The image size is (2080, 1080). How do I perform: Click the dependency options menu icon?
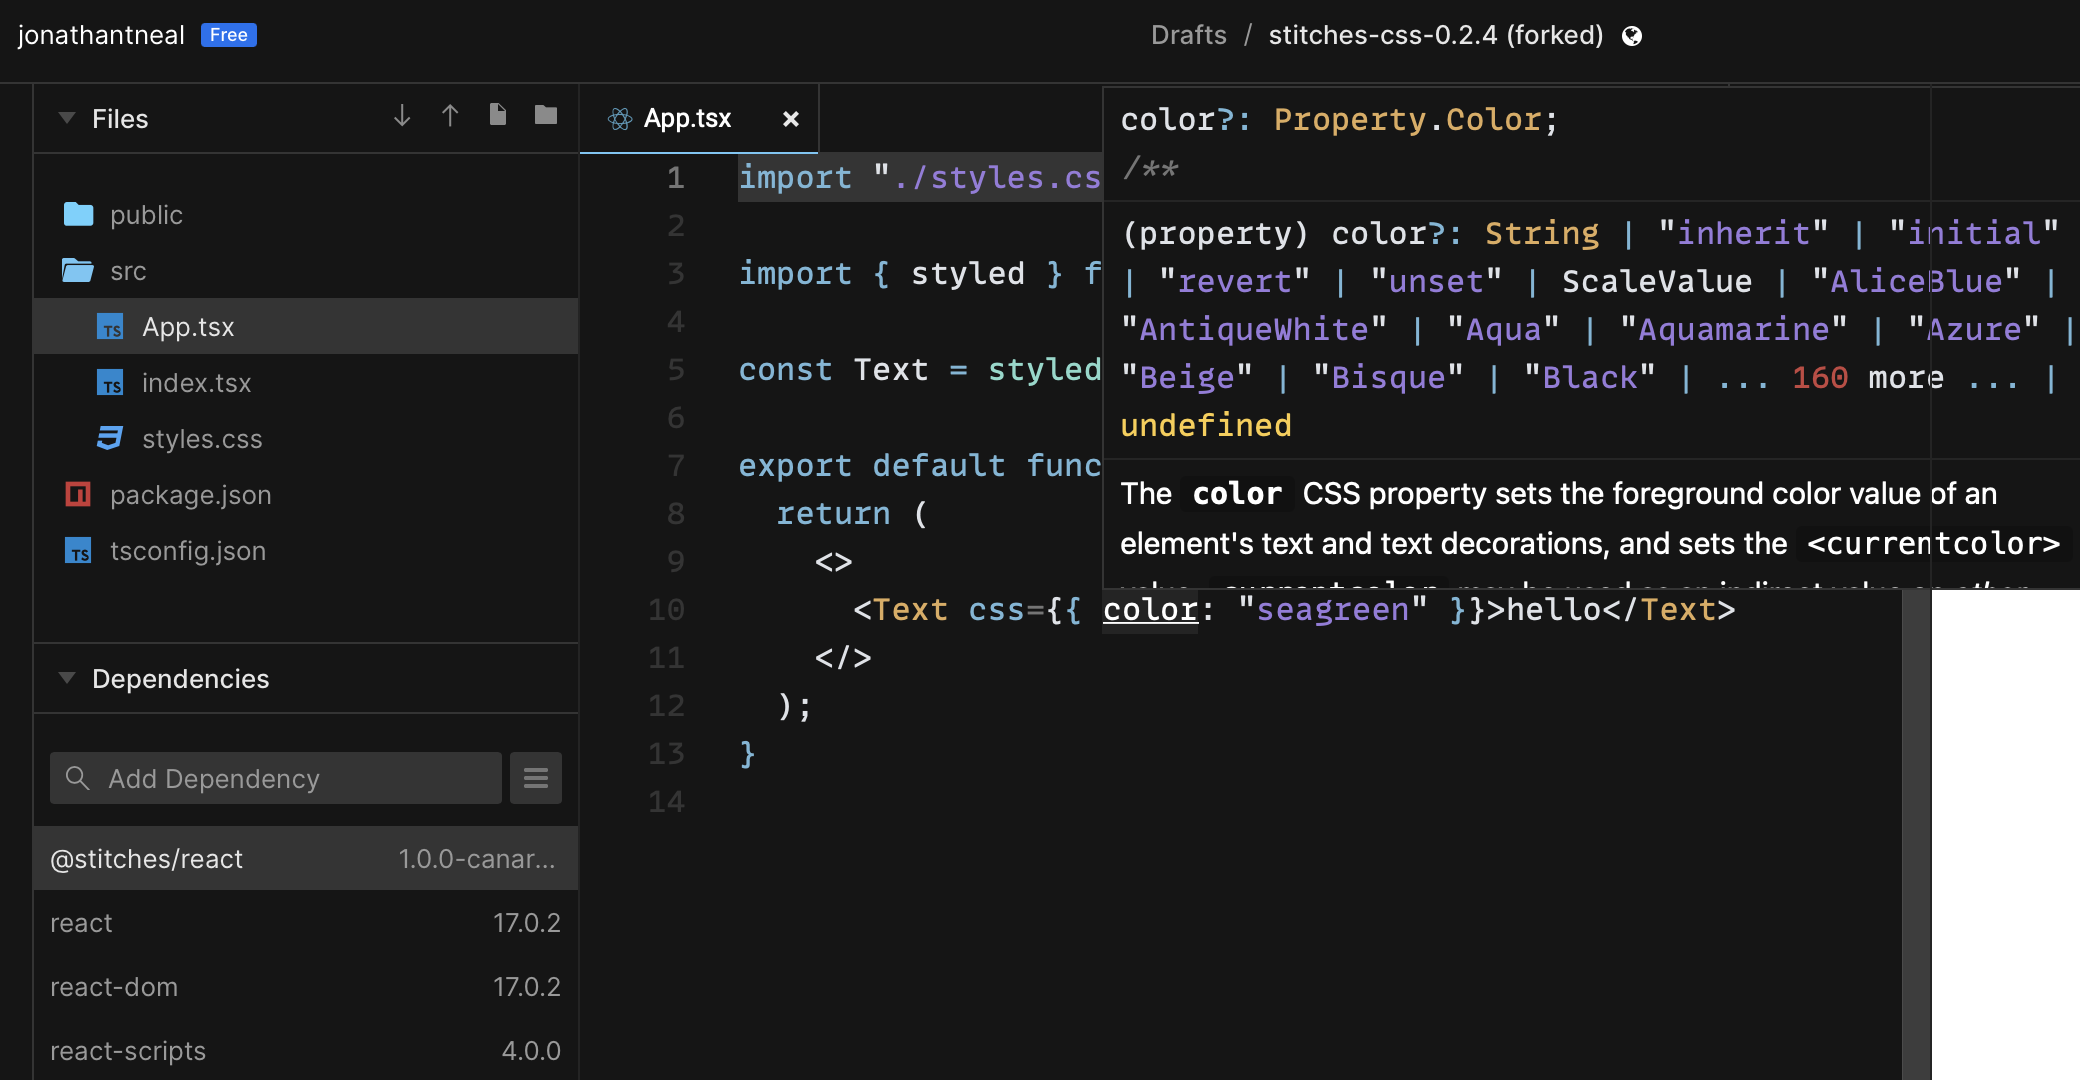point(536,777)
